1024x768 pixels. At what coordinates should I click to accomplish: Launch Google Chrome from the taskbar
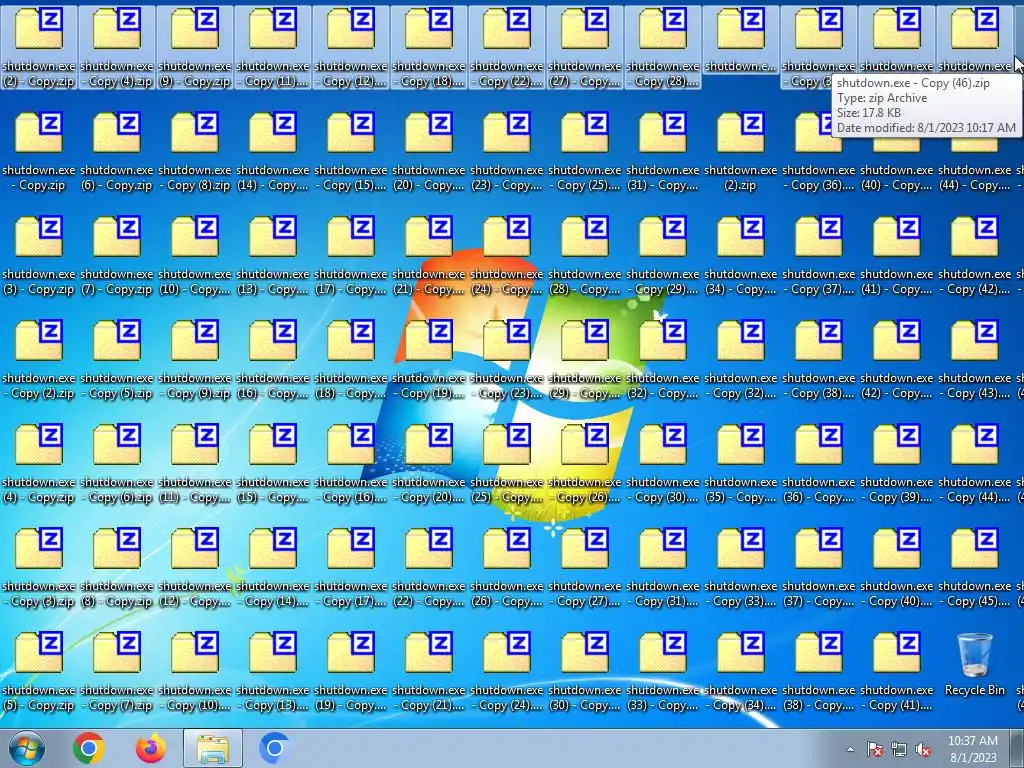[89, 748]
